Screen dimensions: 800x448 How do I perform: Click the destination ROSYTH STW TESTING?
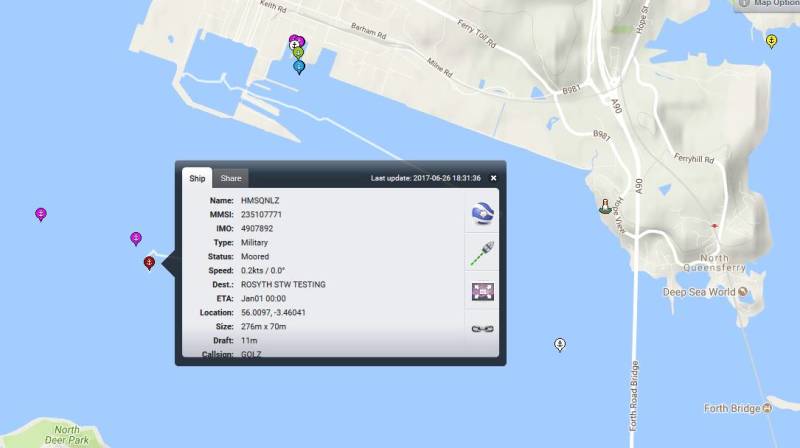click(x=283, y=284)
